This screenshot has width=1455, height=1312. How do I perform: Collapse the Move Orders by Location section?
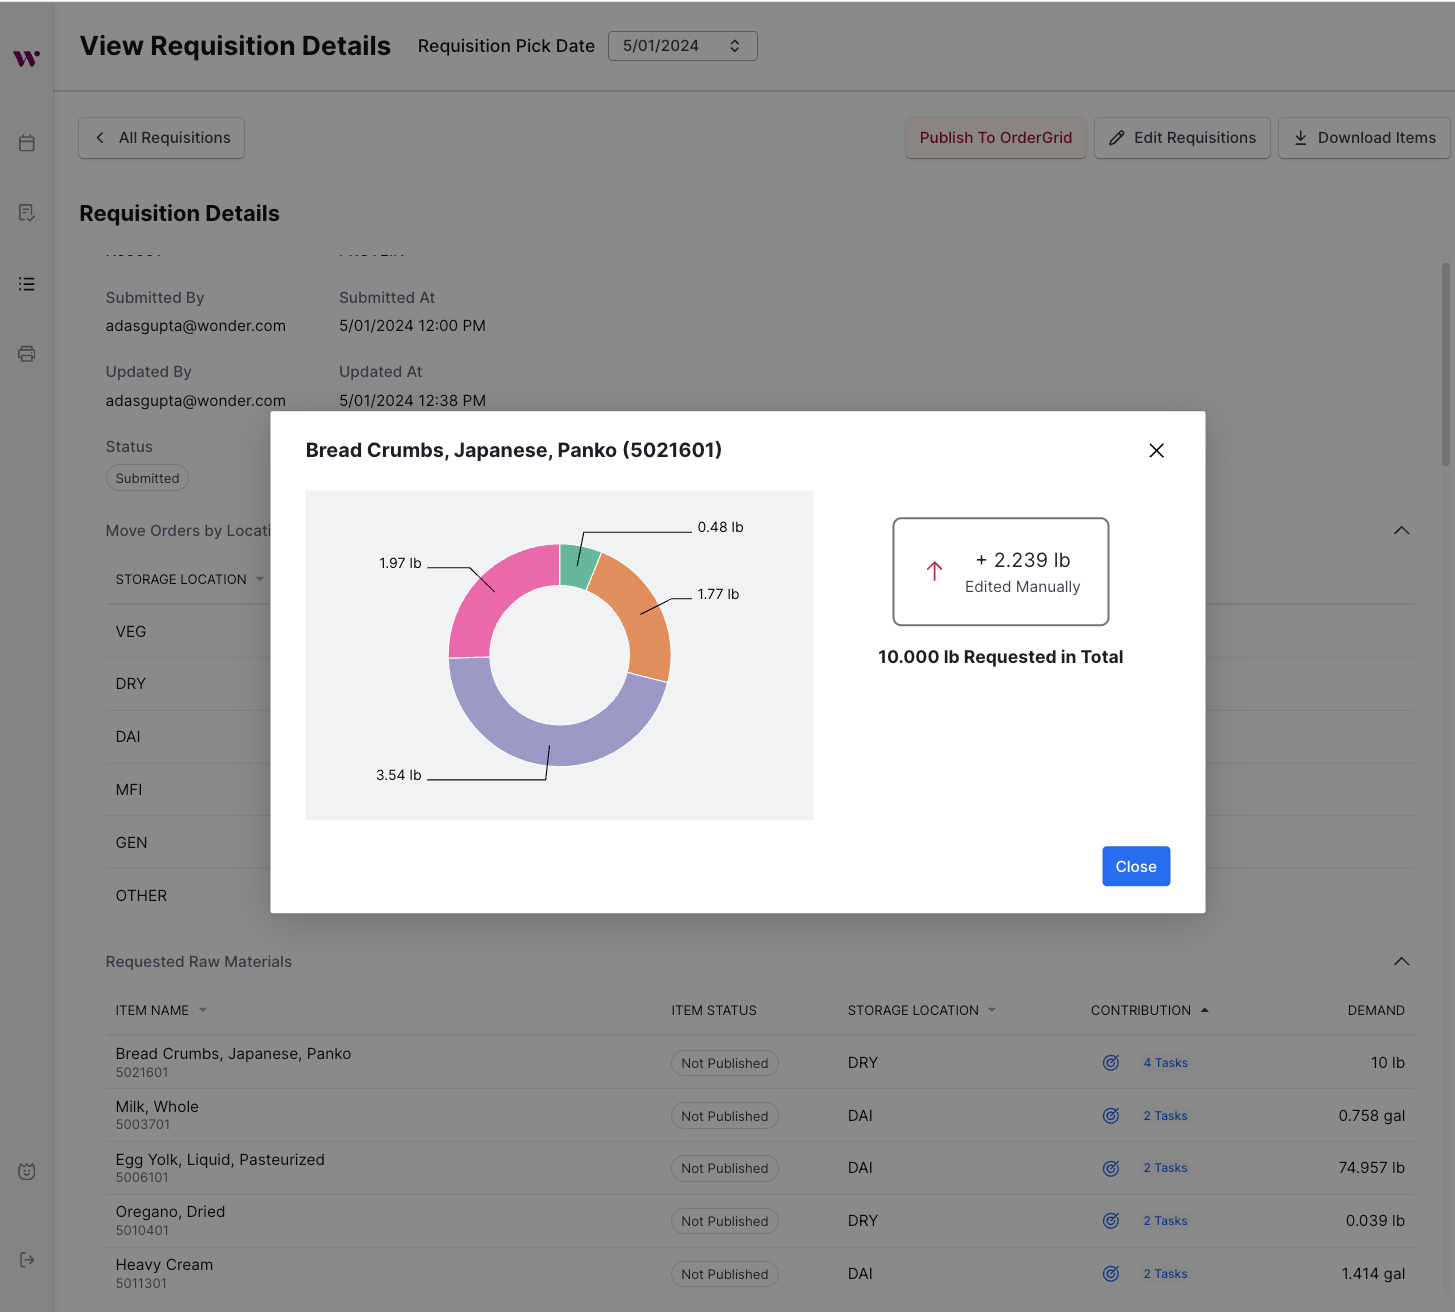[1402, 530]
